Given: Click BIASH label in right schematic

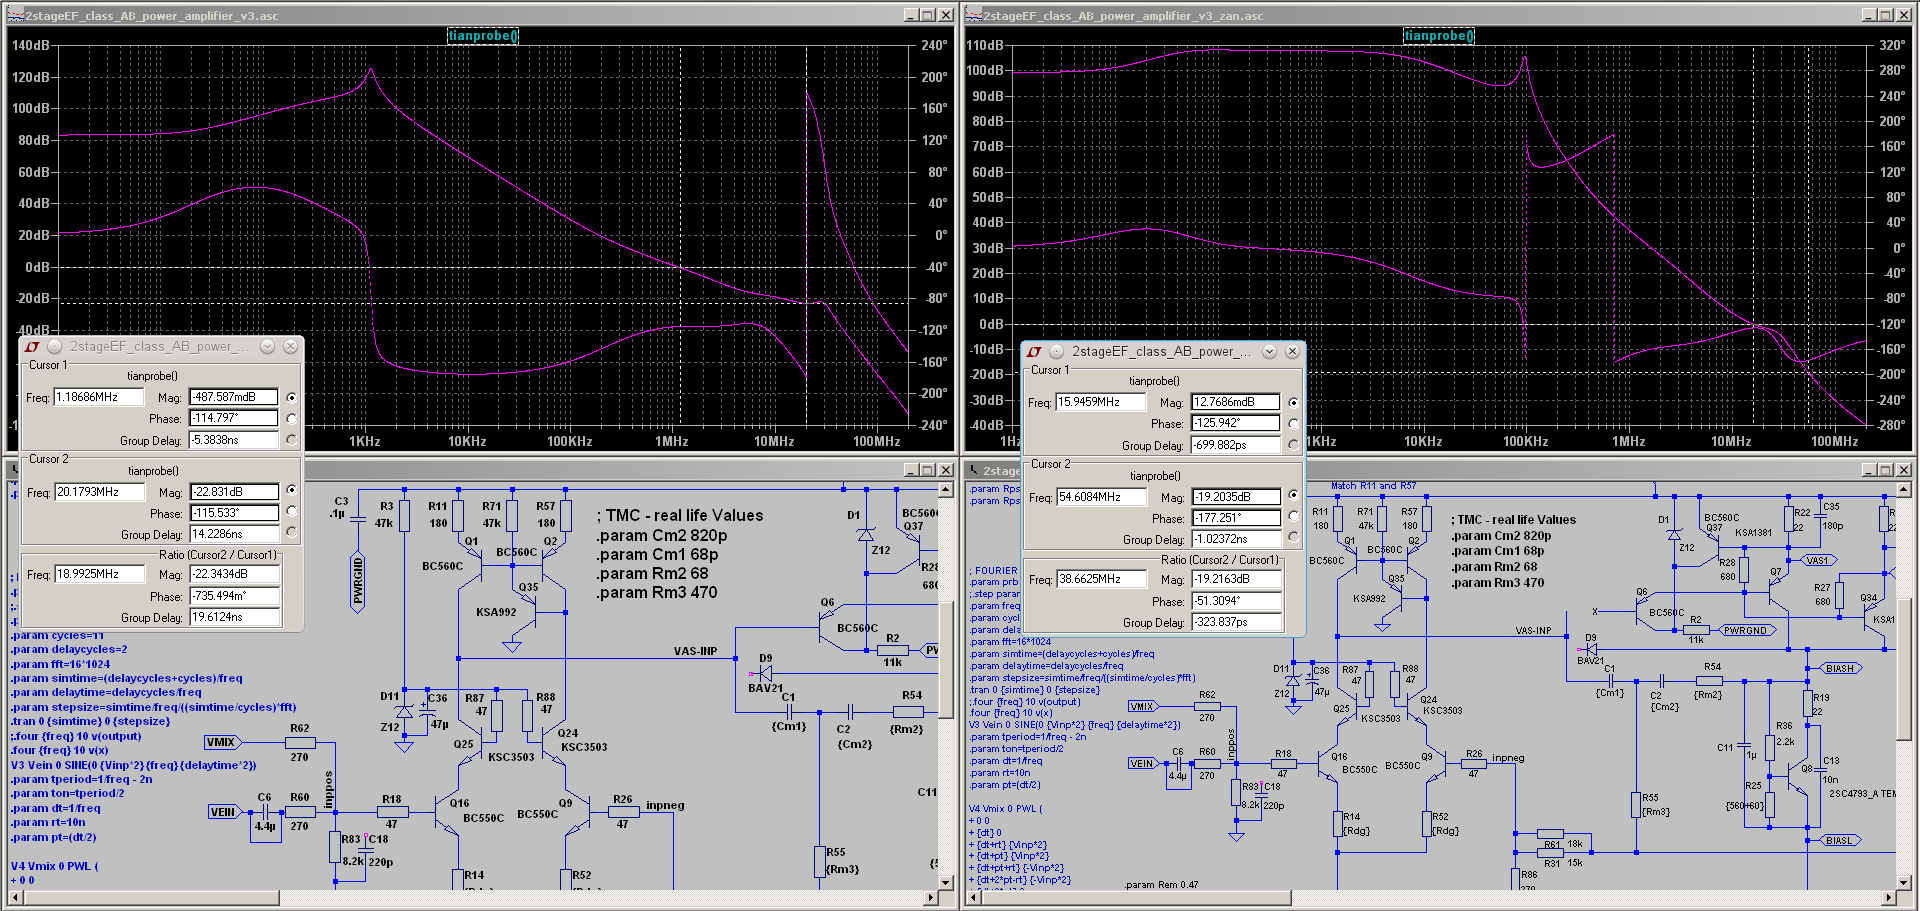Looking at the screenshot, I should pyautogui.click(x=1839, y=668).
